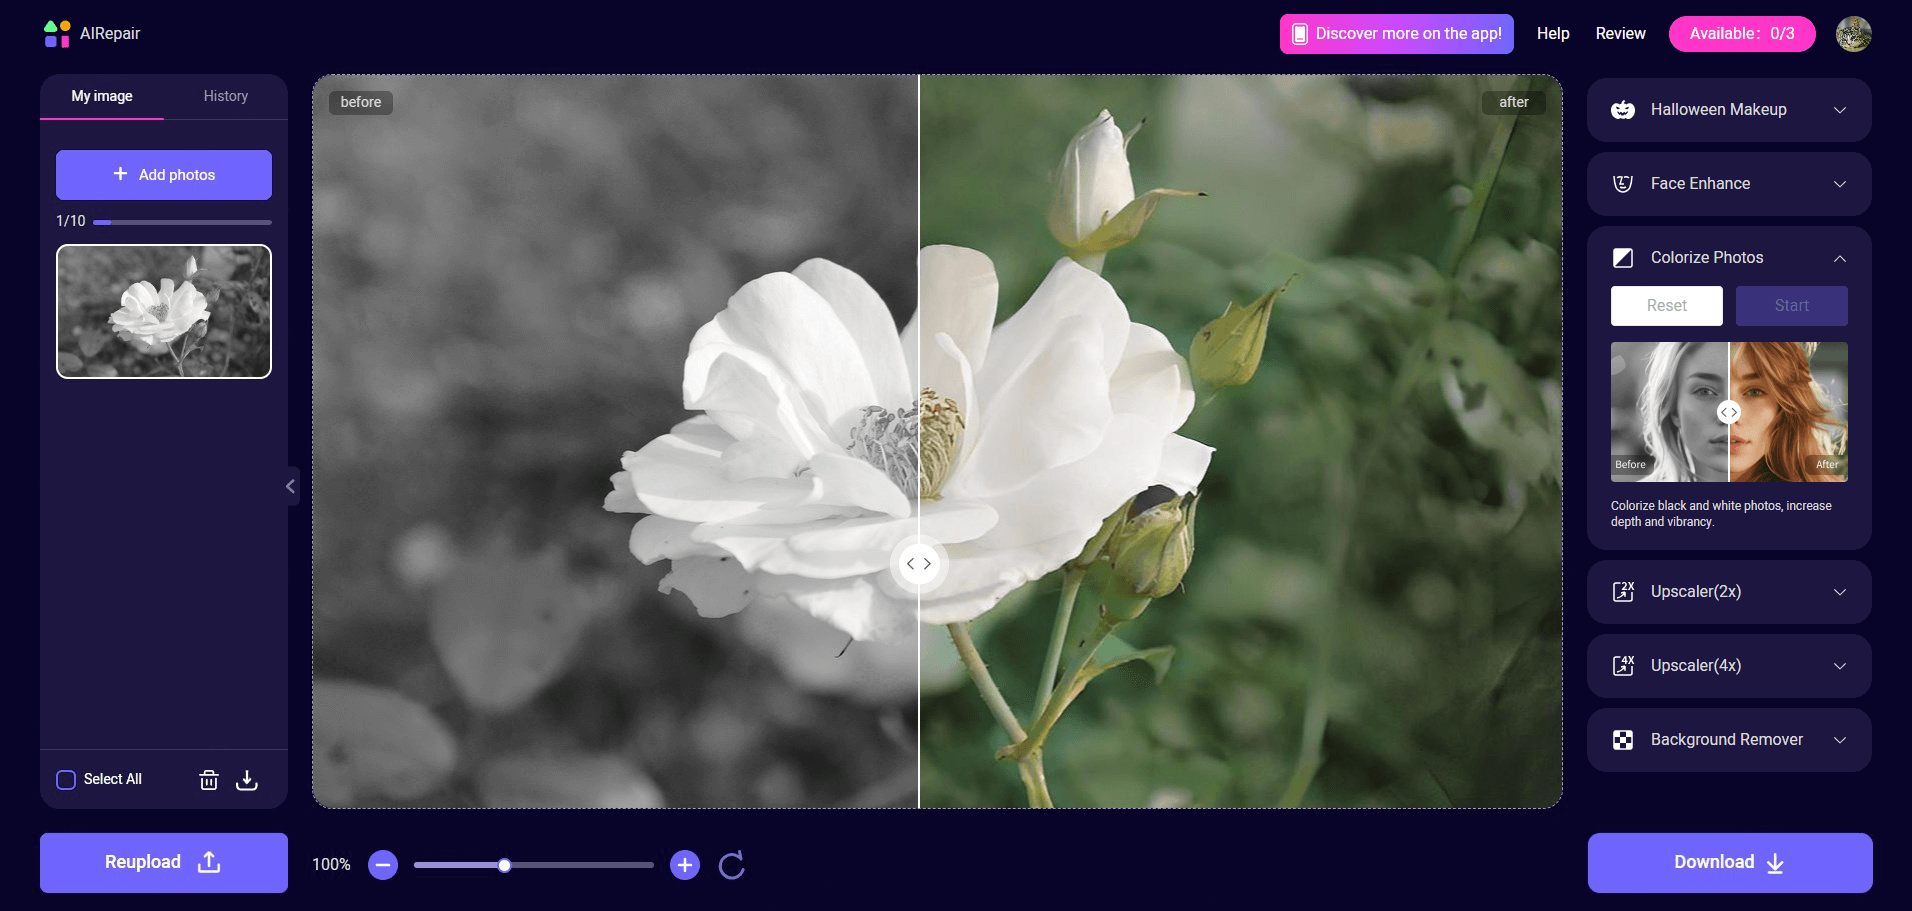Expand the Upscaler(2x) panel

(x=1840, y=591)
